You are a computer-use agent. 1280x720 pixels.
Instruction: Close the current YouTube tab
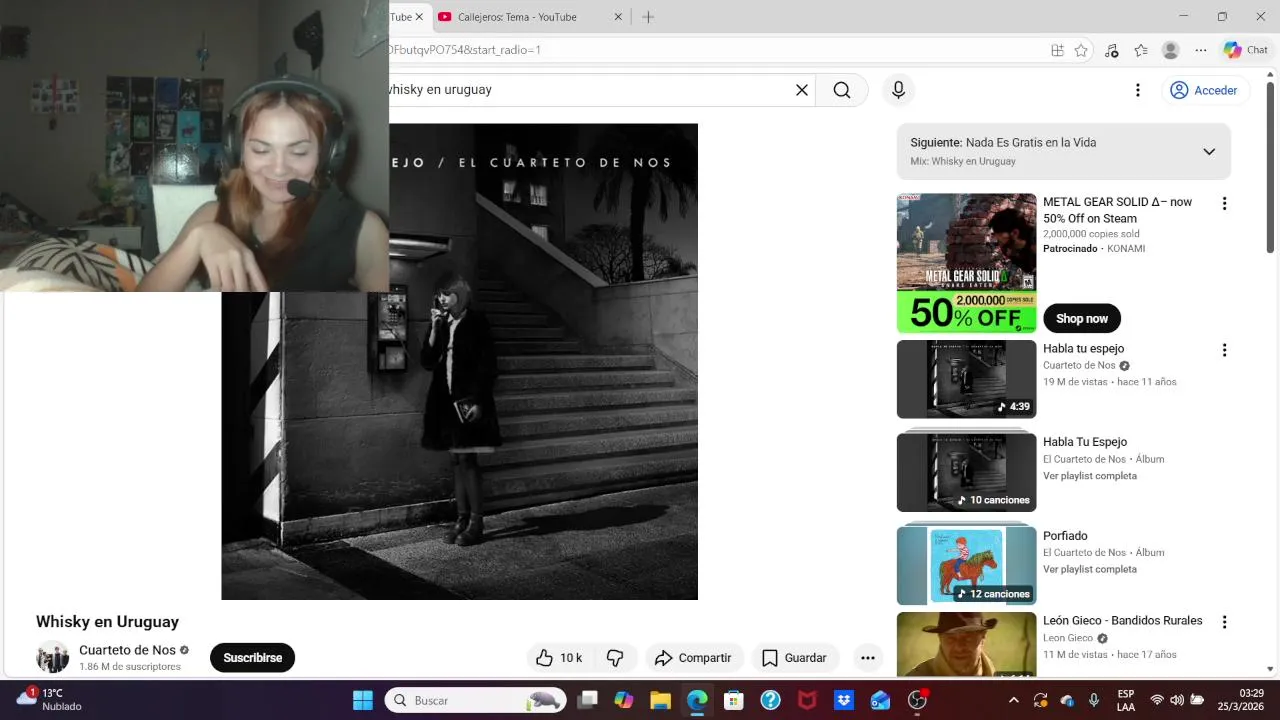419,17
